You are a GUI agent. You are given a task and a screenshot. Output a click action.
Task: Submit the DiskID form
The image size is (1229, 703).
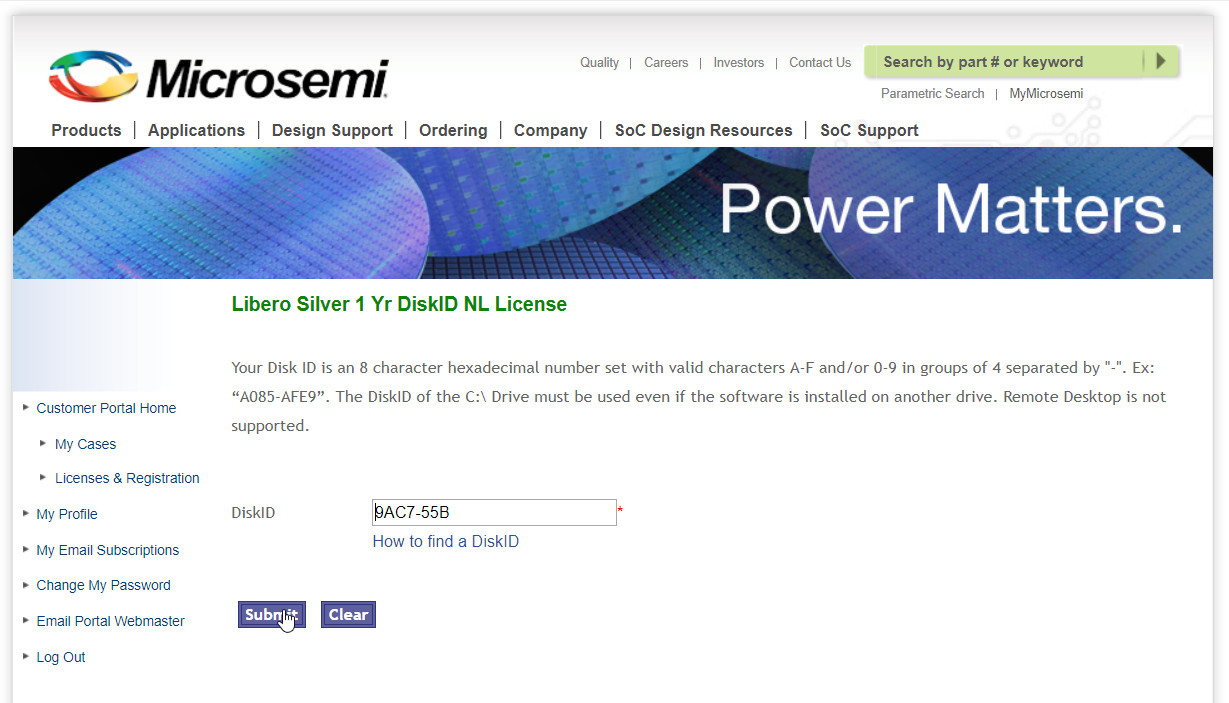point(271,615)
